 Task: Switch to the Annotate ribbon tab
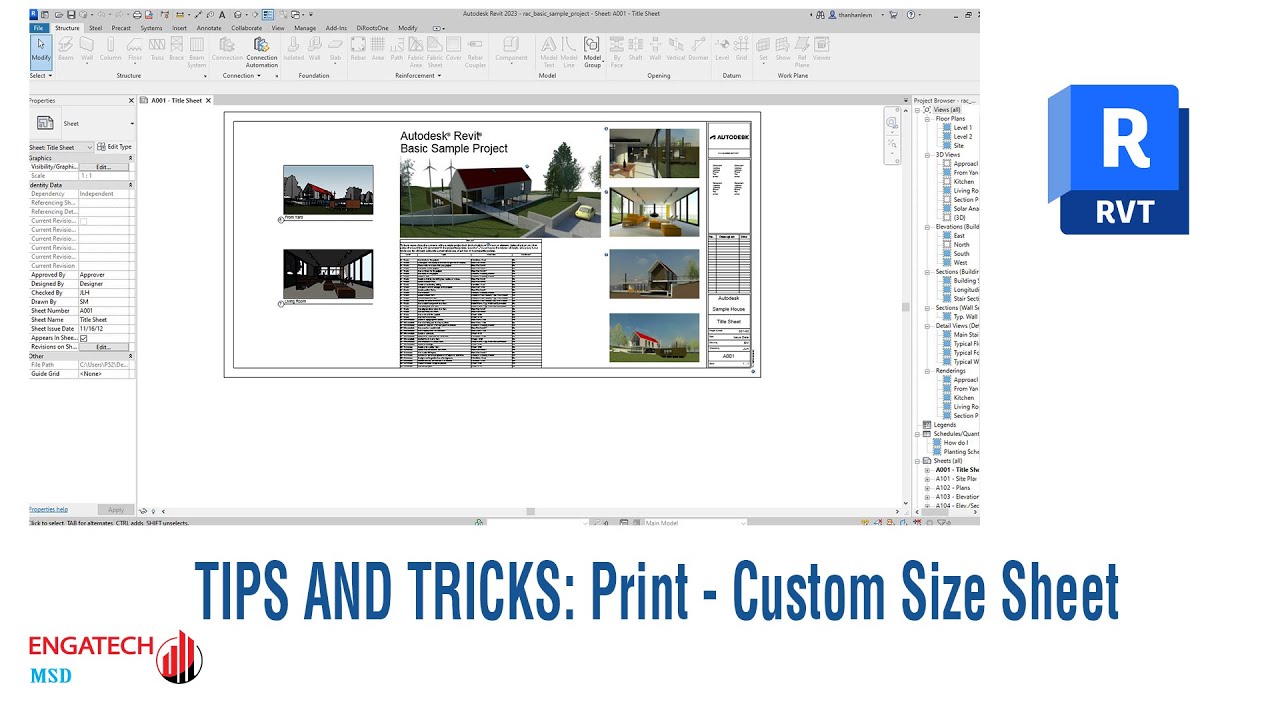(x=209, y=28)
